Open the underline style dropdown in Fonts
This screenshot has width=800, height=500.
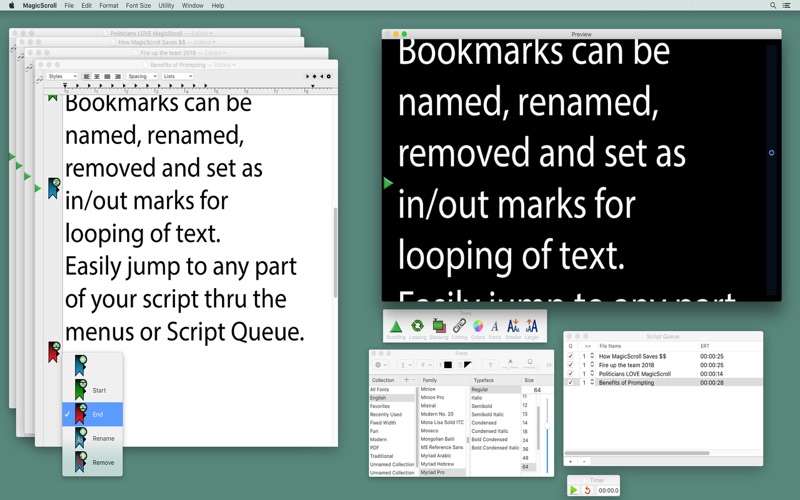pos(406,365)
